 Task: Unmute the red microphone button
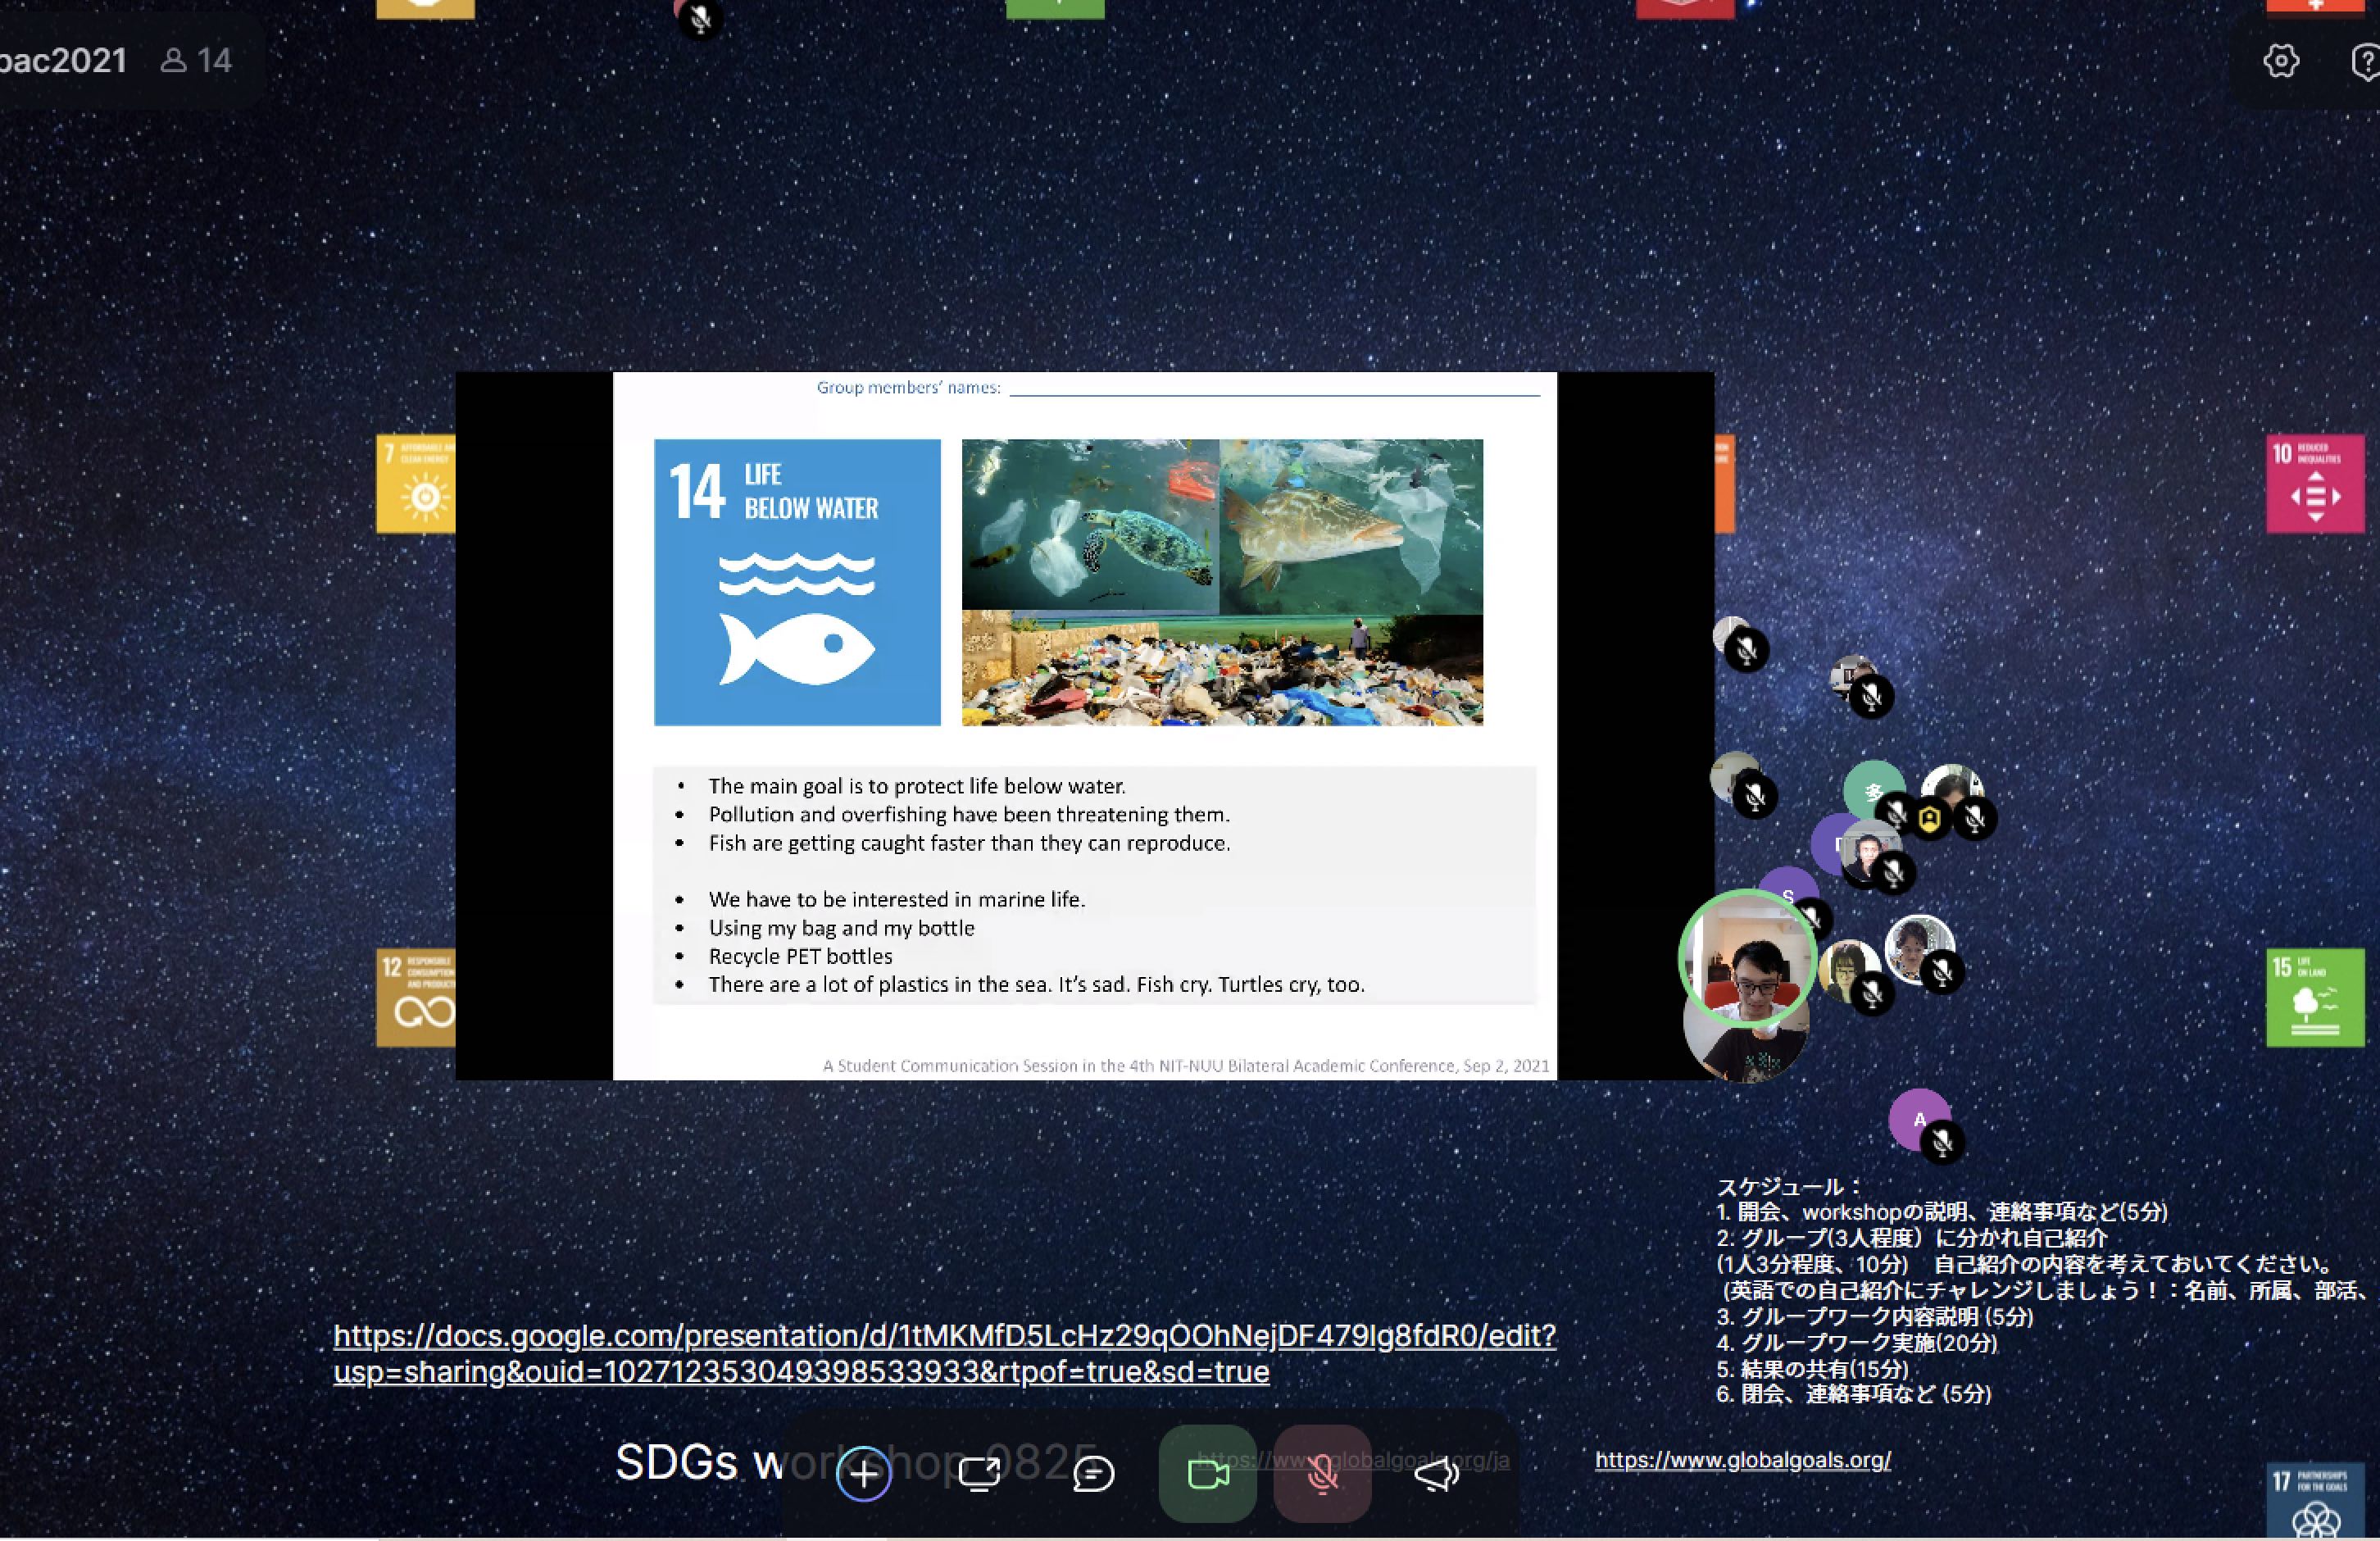click(x=1322, y=1474)
